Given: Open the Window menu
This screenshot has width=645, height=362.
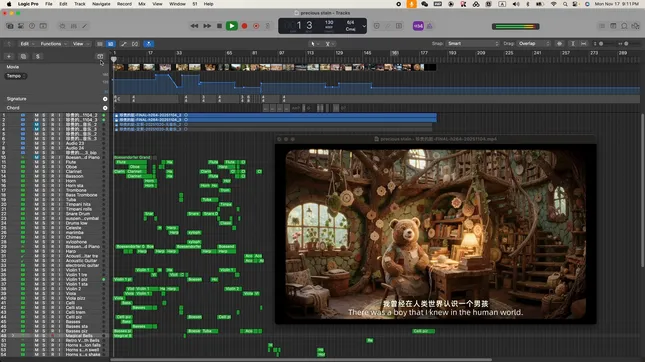Looking at the screenshot, I should 177,4.
